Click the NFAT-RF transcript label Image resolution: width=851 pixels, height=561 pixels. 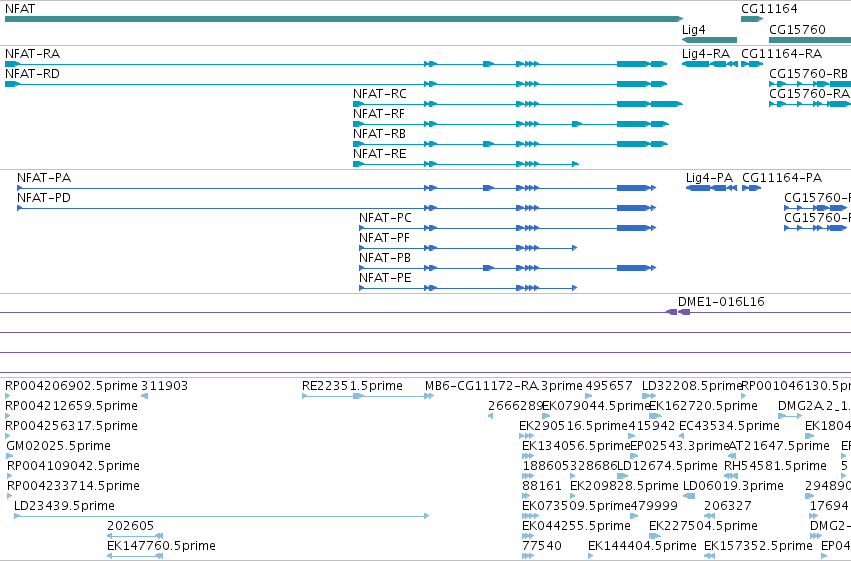click(379, 114)
